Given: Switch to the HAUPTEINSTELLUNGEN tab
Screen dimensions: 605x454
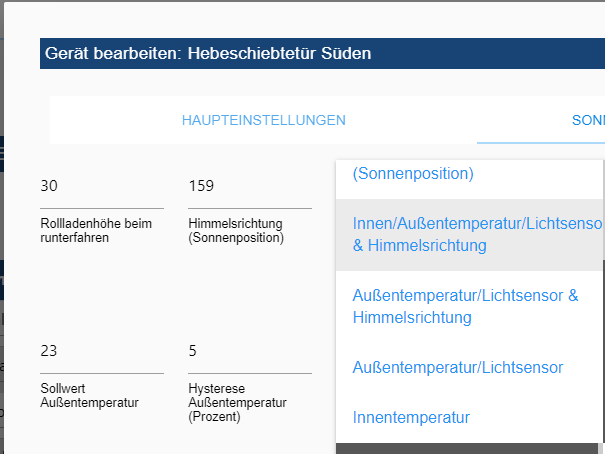Looking at the screenshot, I should click(x=263, y=120).
